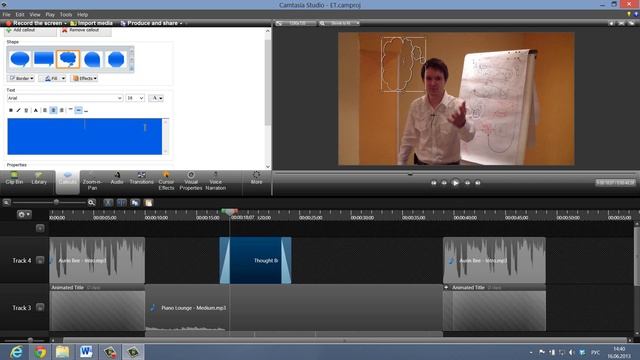Click inside the blue callout text box
This screenshot has height=360, width=640.
tap(84, 136)
